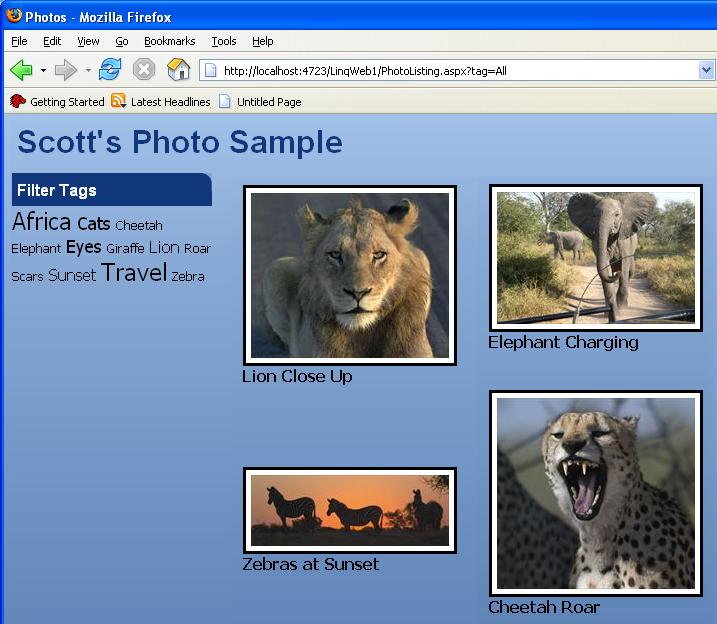Open the zebras at sunset thumbnail
Screen dimensions: 717x624
[x=350, y=510]
